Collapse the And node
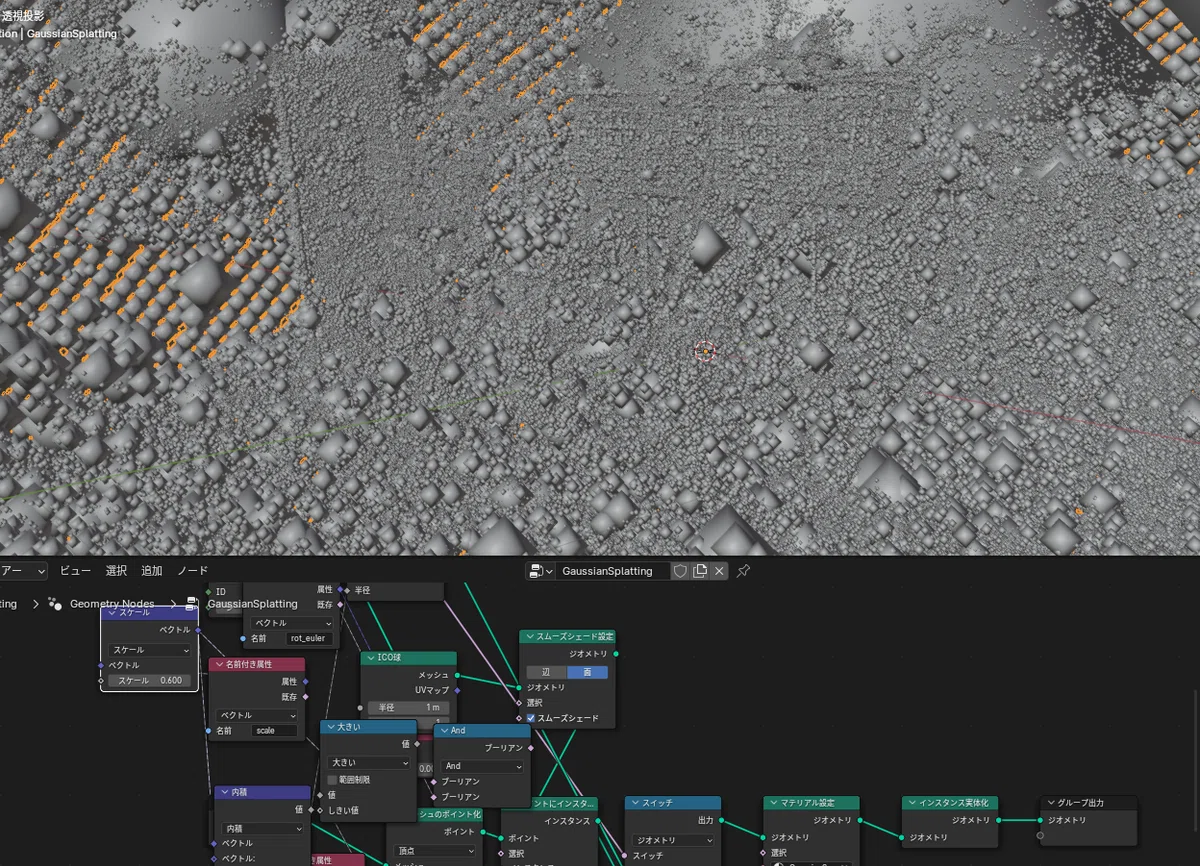The height and width of the screenshot is (866, 1200). click(x=444, y=731)
